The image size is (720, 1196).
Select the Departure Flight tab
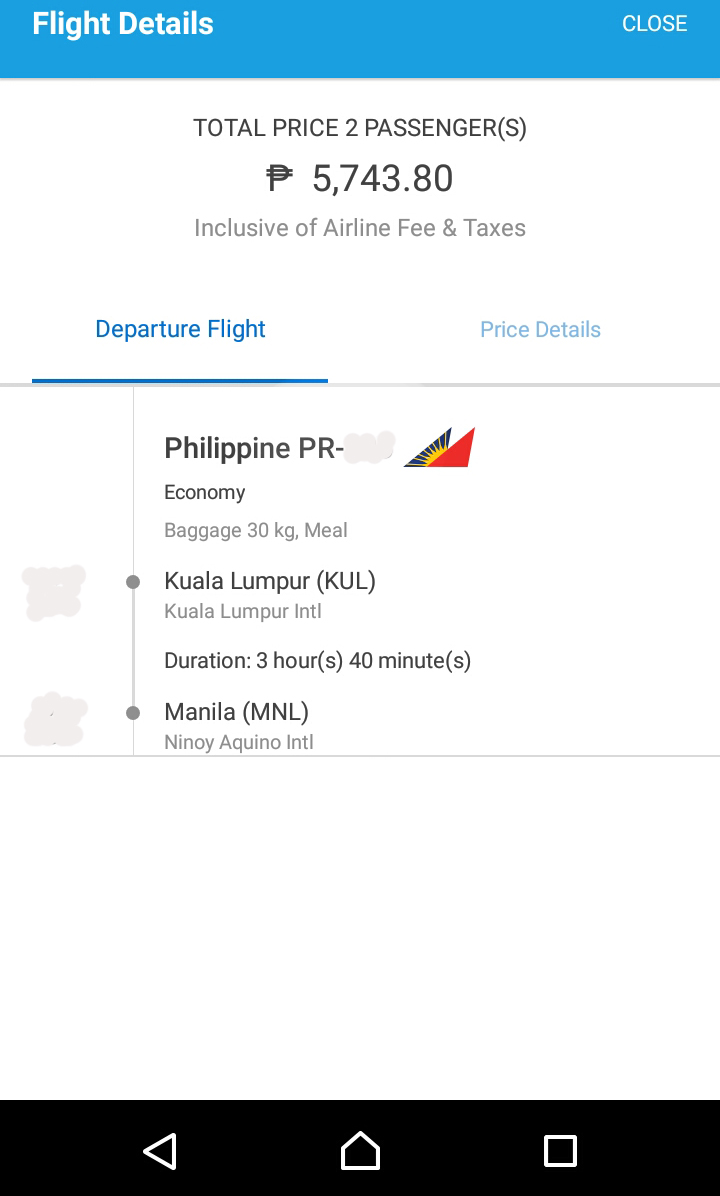coord(180,330)
